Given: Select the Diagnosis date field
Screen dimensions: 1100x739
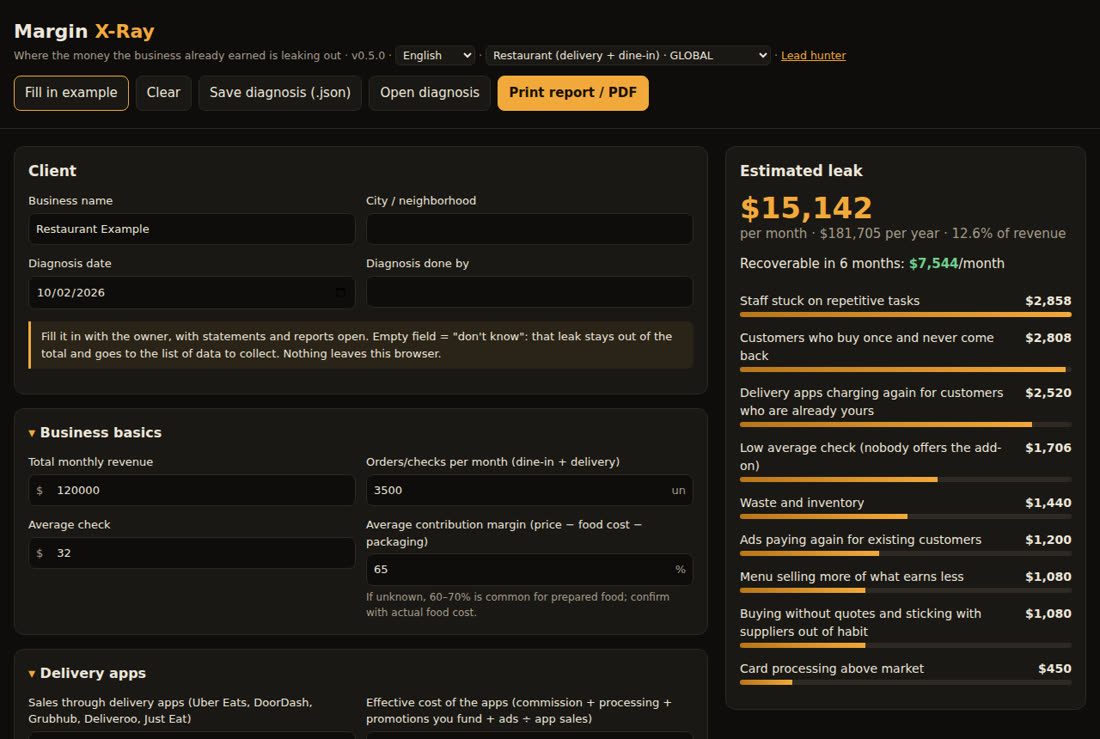Looking at the screenshot, I should [192, 293].
